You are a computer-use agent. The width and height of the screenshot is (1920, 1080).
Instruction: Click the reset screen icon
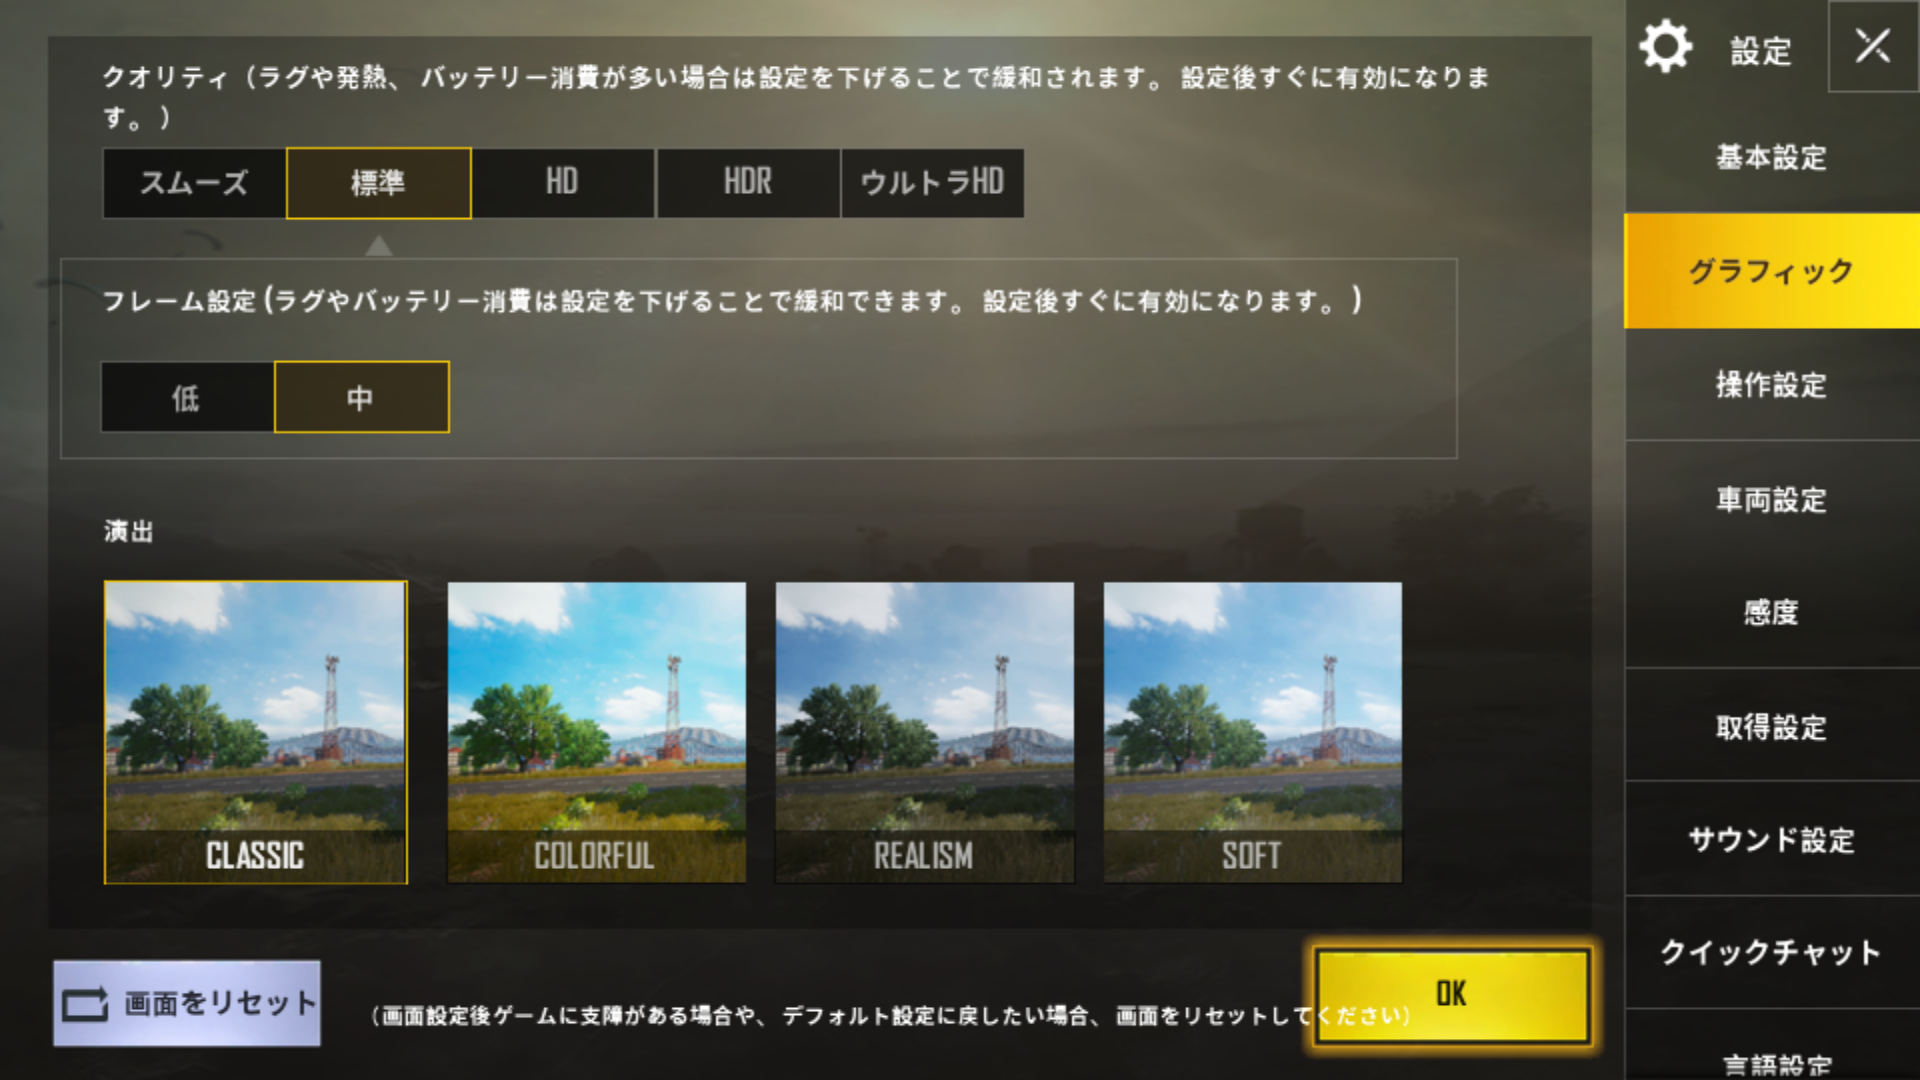click(x=85, y=1004)
